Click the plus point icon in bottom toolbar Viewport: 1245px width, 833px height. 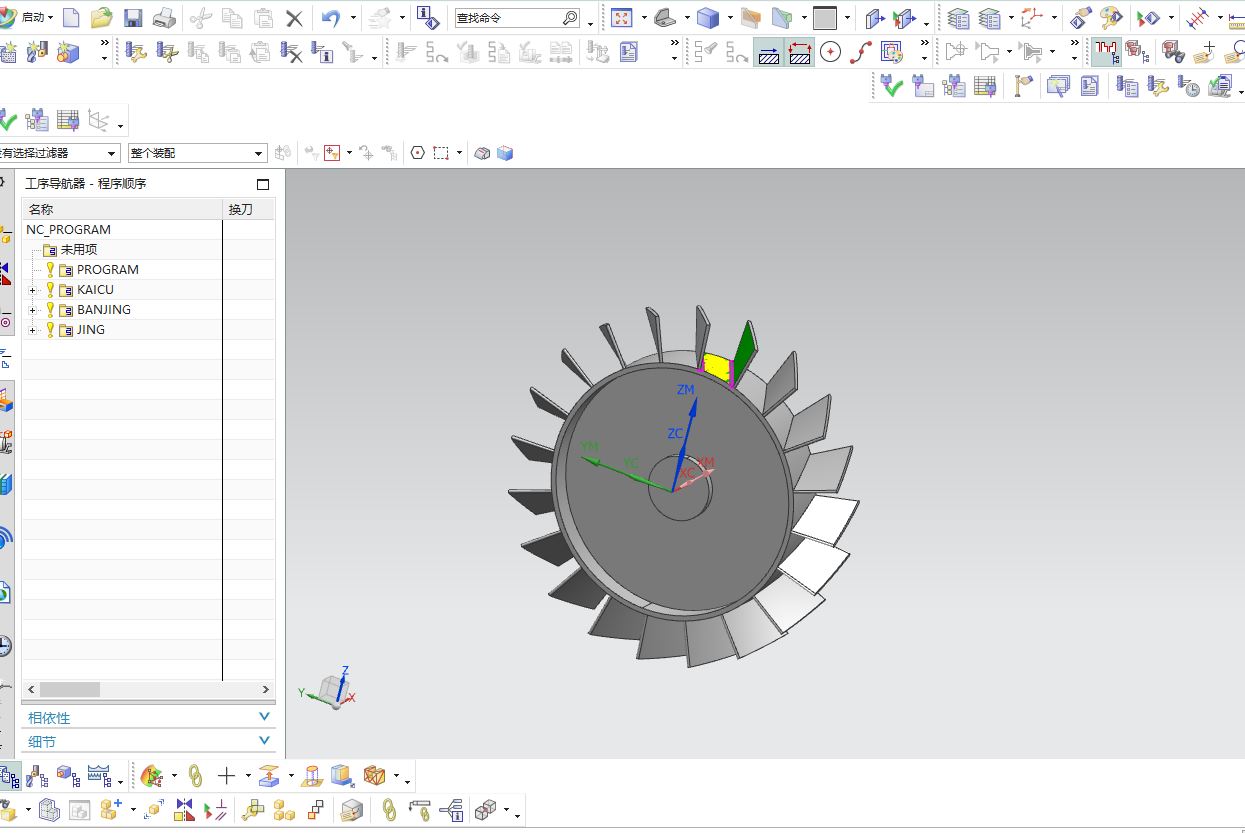(x=227, y=776)
